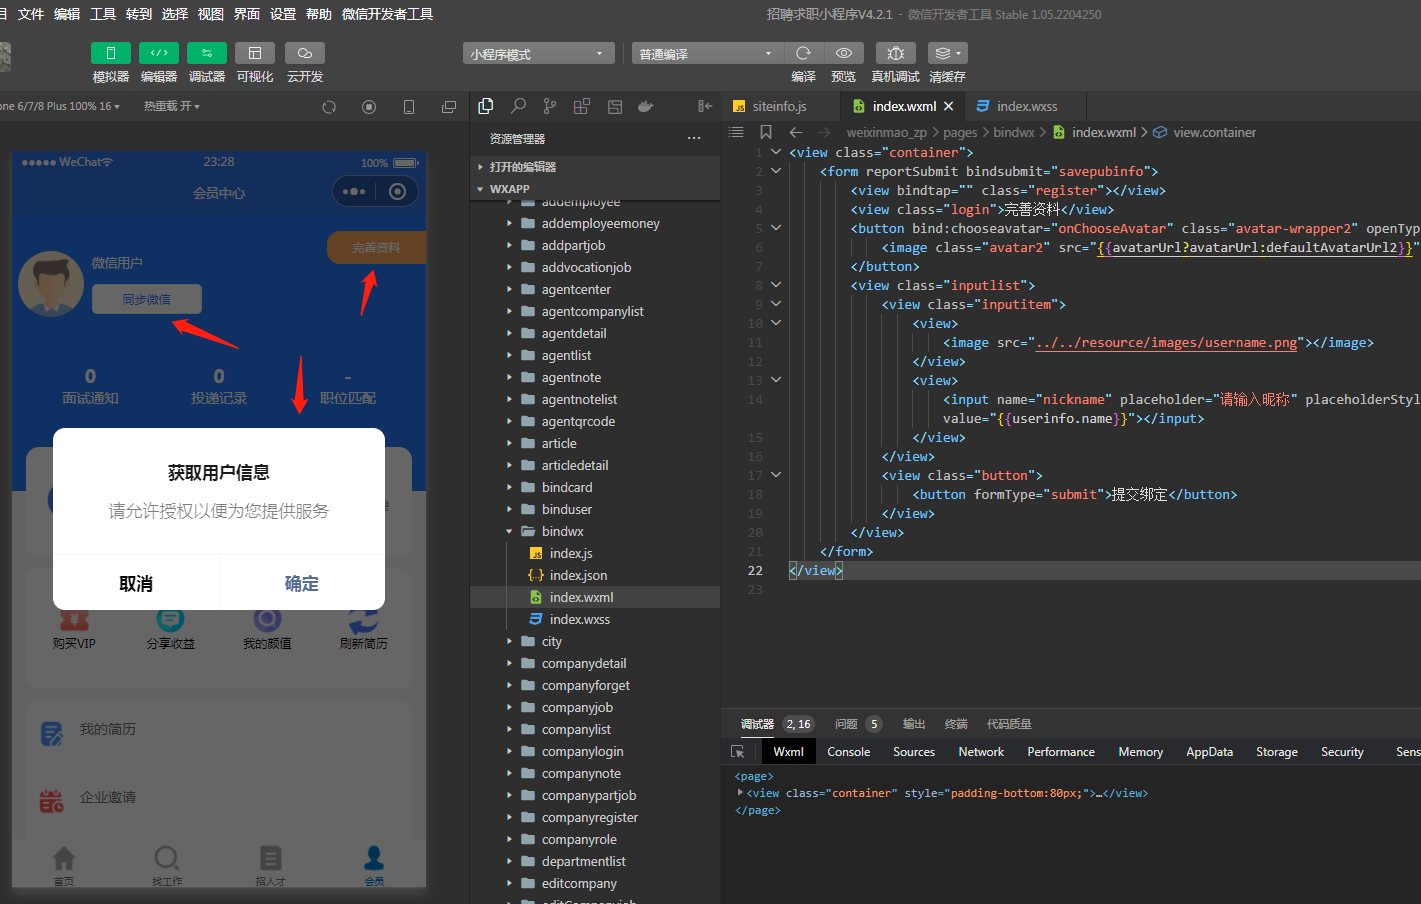
Task: Close the index.wxml tab
Action: click(948, 106)
